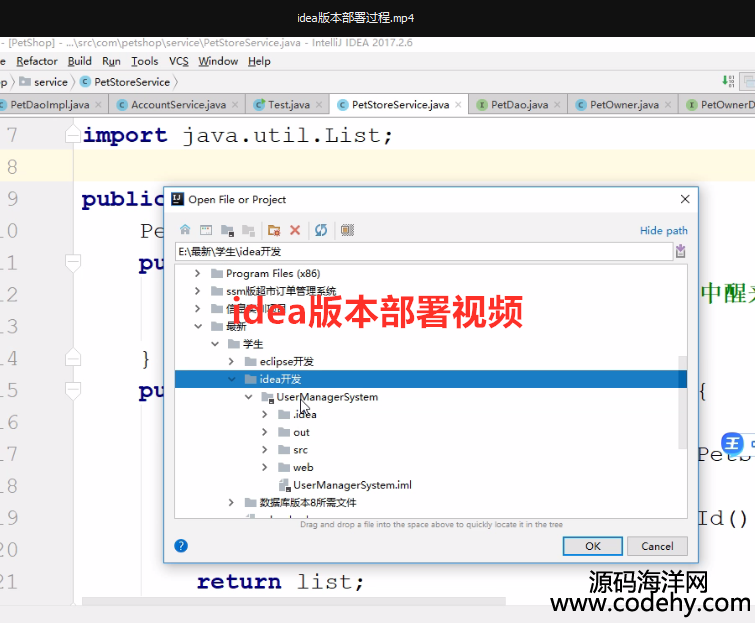Expand the src folder arrow
This screenshot has width=755, height=623.
[x=265, y=450]
